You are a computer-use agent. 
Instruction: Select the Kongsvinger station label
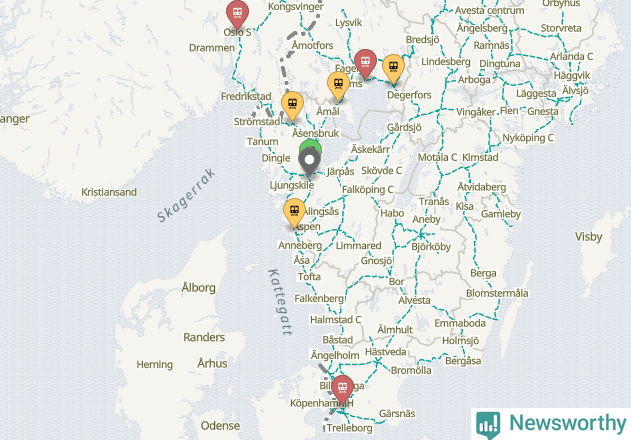coord(296,7)
